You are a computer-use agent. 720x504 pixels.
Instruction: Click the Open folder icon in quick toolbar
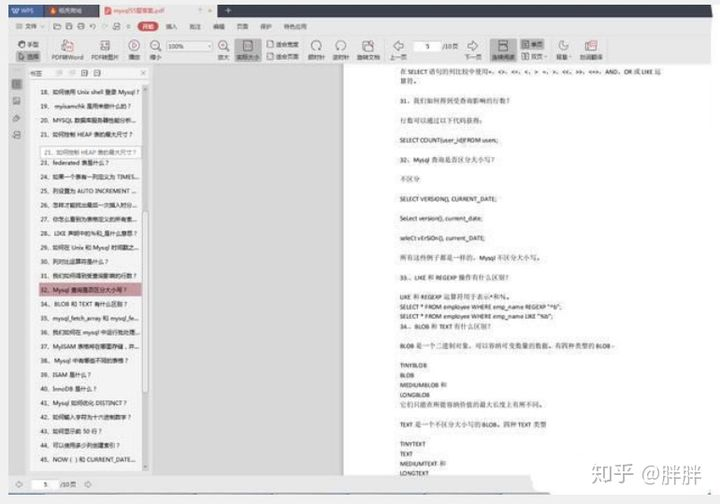[x=57, y=26]
